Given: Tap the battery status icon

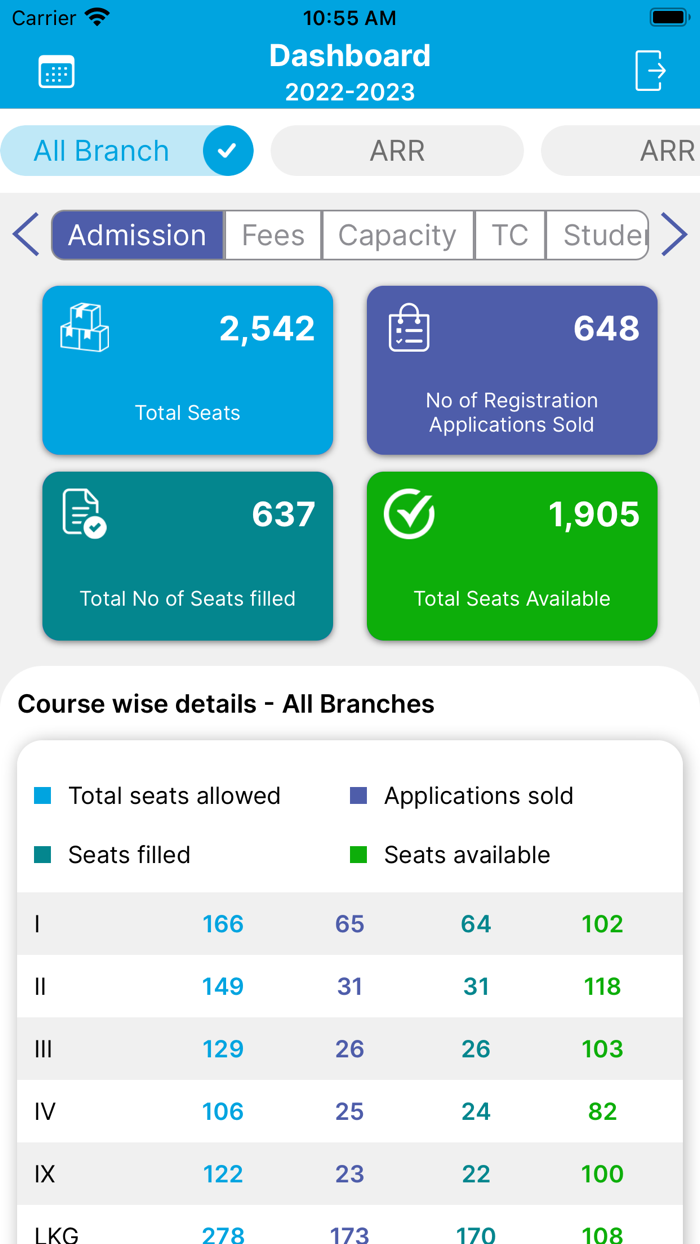Looking at the screenshot, I should click(668, 17).
